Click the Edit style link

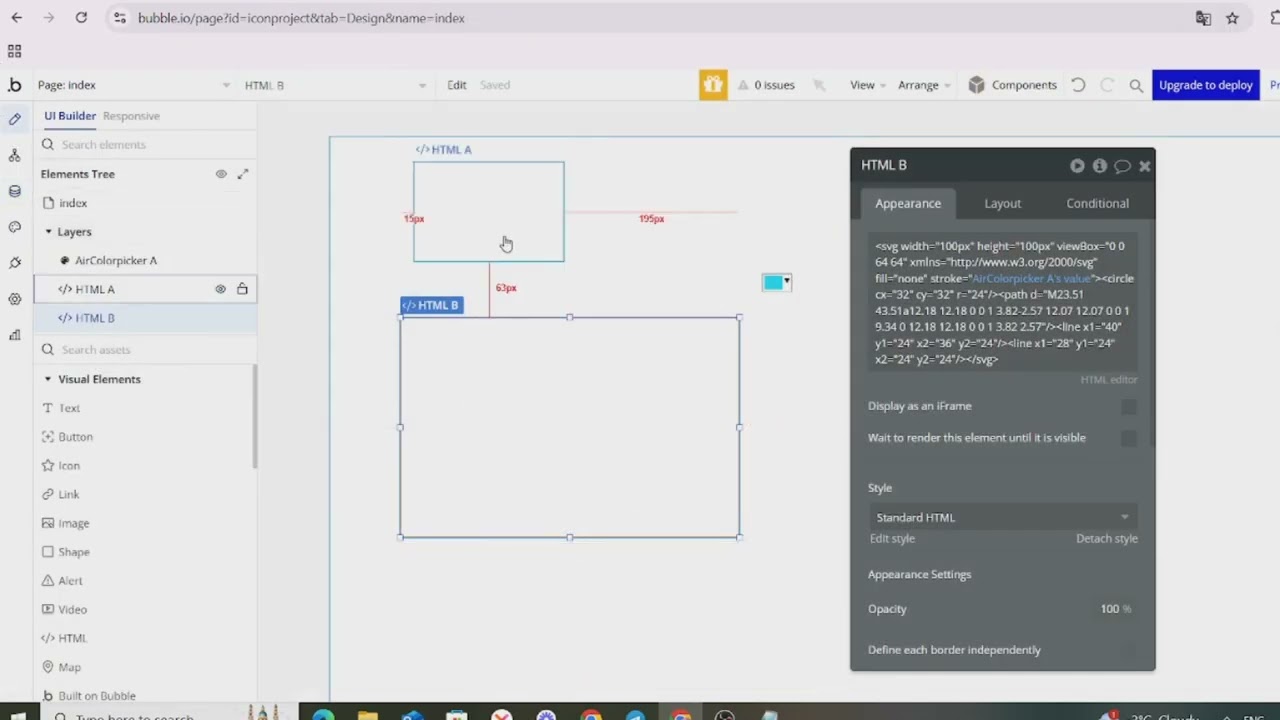click(x=892, y=538)
